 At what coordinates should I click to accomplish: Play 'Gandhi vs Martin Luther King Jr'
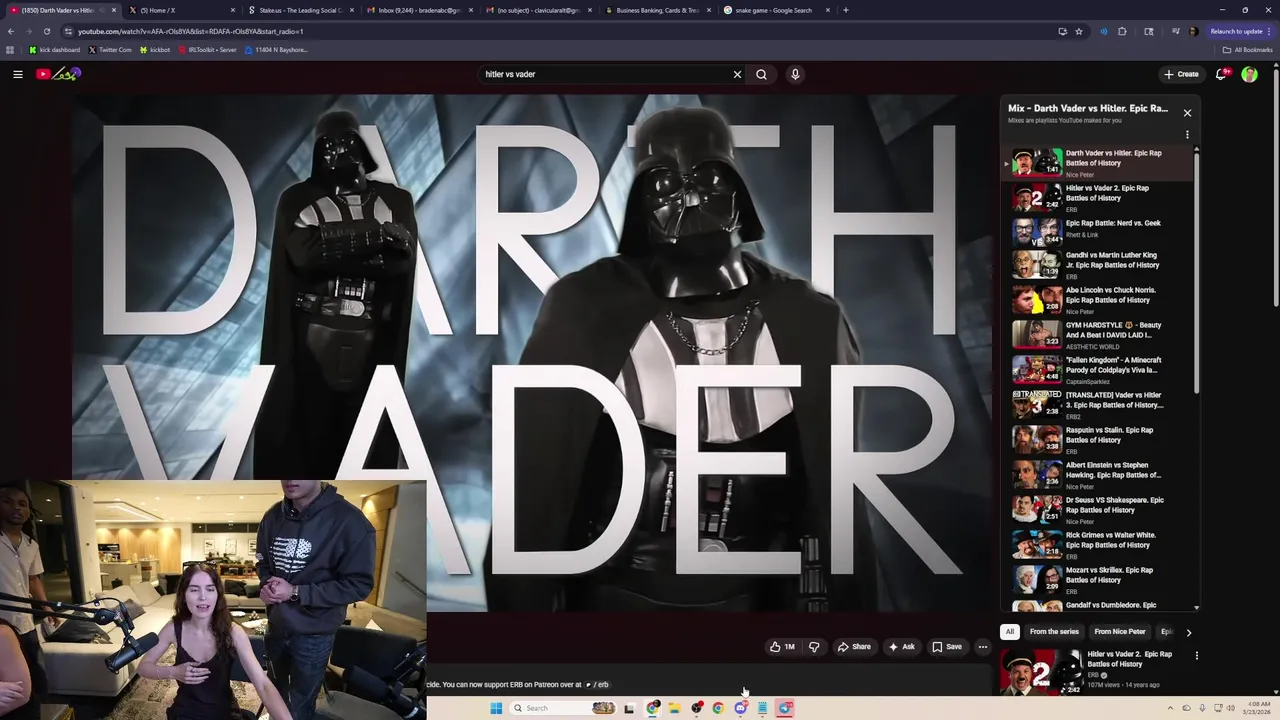1098,265
